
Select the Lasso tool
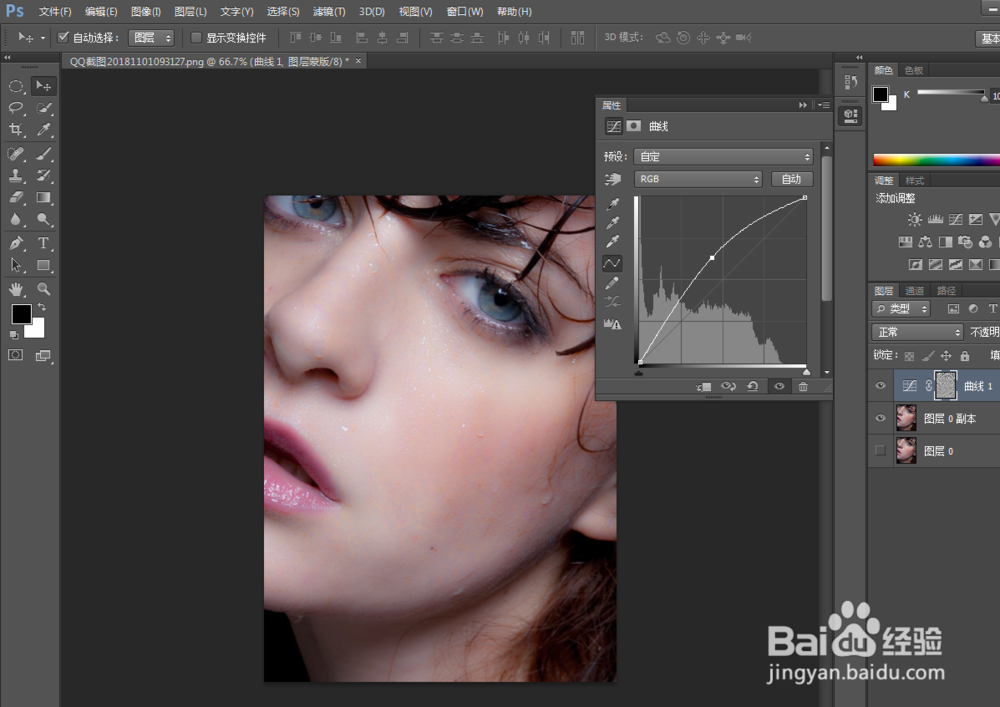click(x=16, y=108)
